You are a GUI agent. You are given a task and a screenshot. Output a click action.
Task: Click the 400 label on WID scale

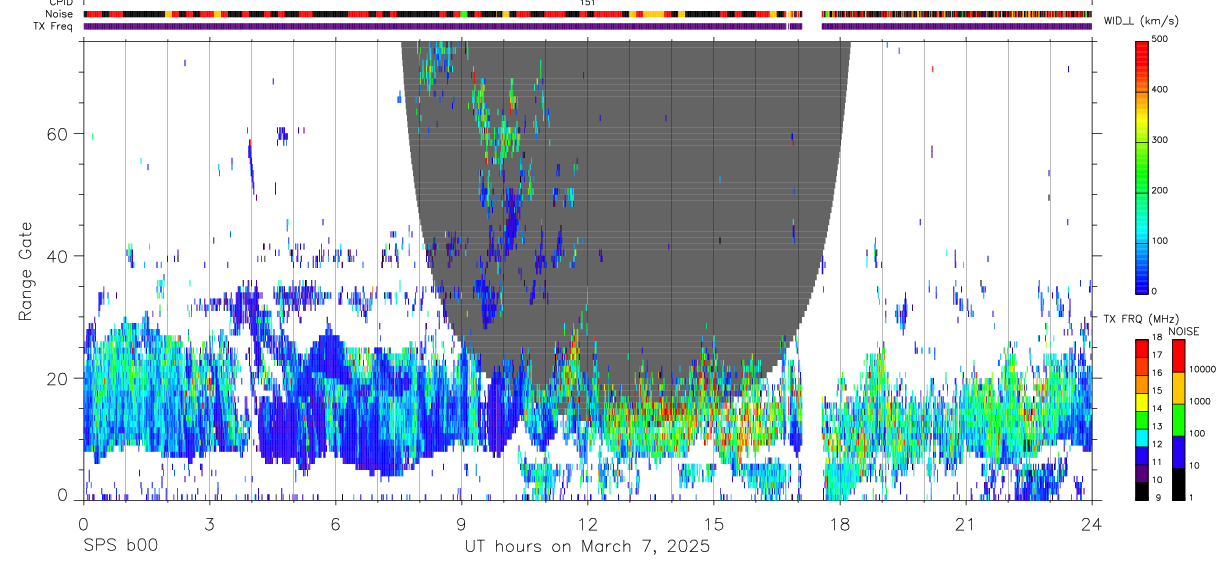(x=1160, y=89)
